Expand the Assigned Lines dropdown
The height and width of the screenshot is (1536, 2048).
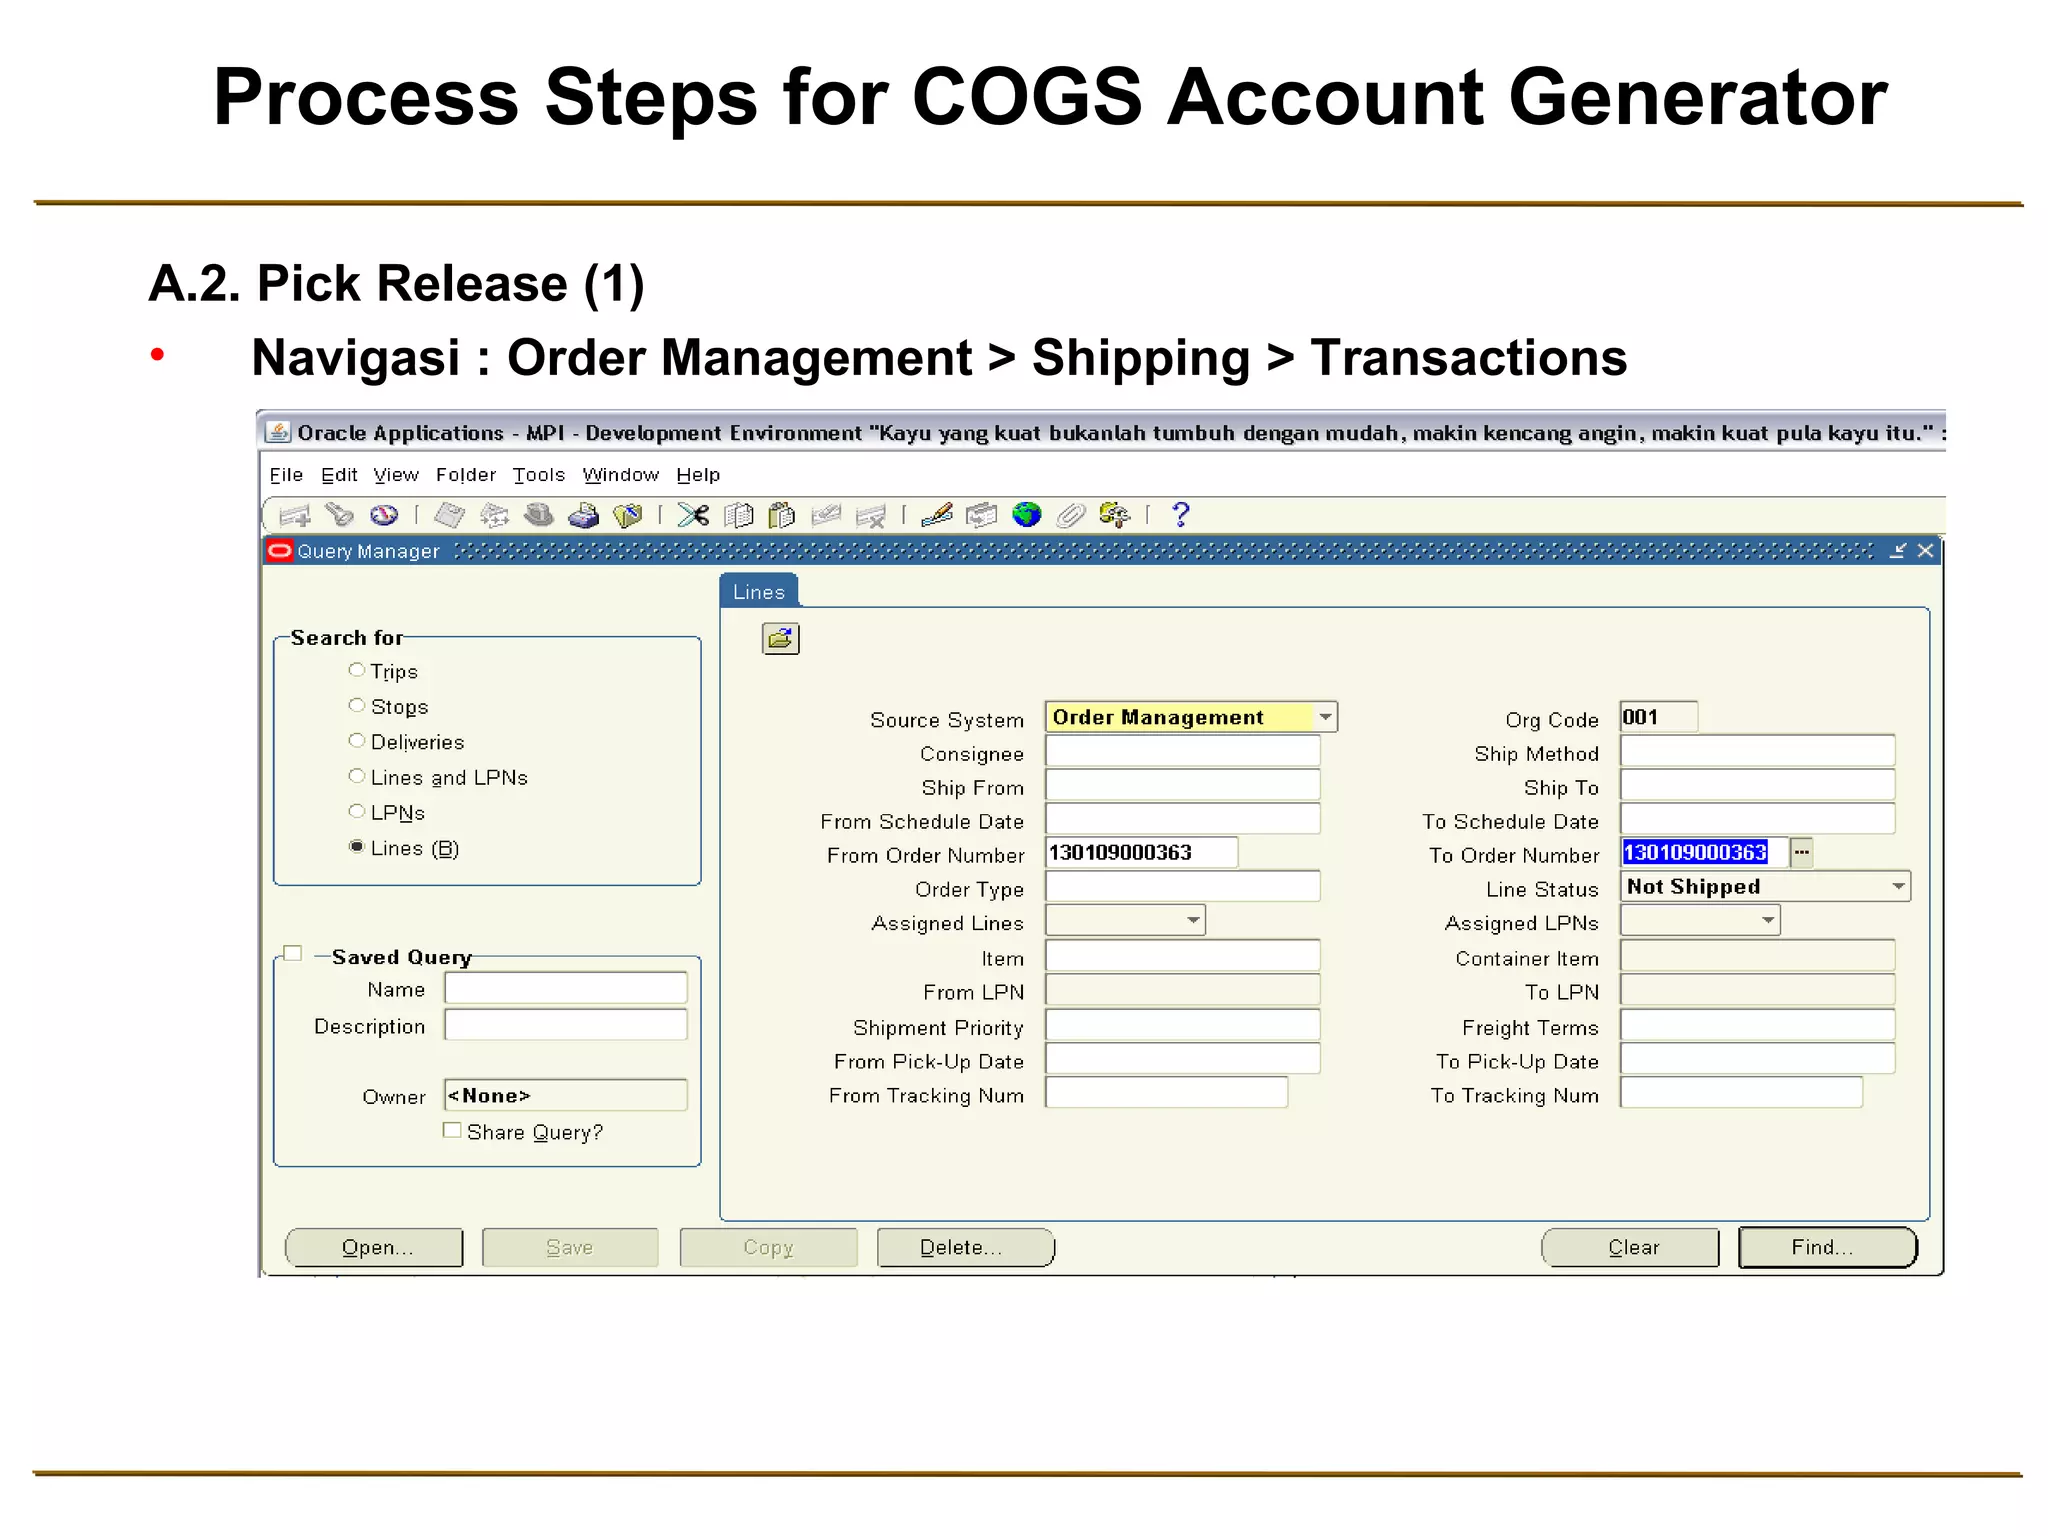[x=1193, y=920]
